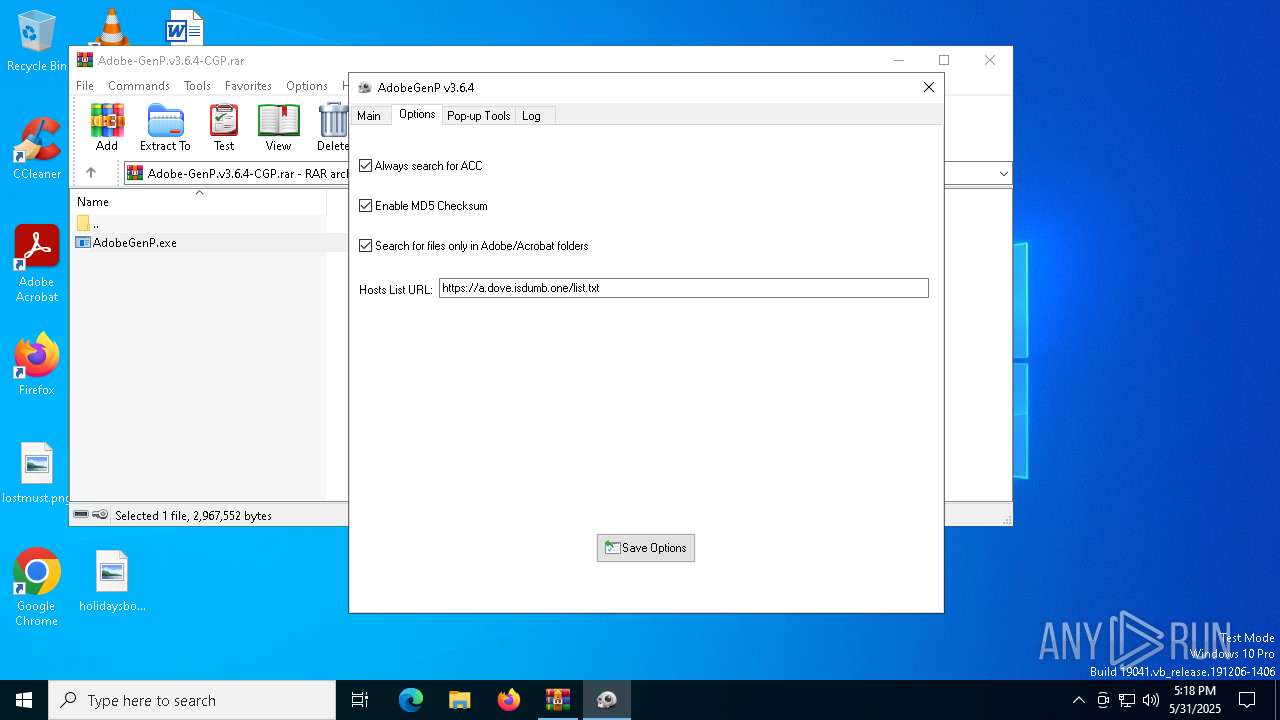Select AdobeGenP.exe in the archive list
The width and height of the screenshot is (1280, 720).
pos(126,243)
